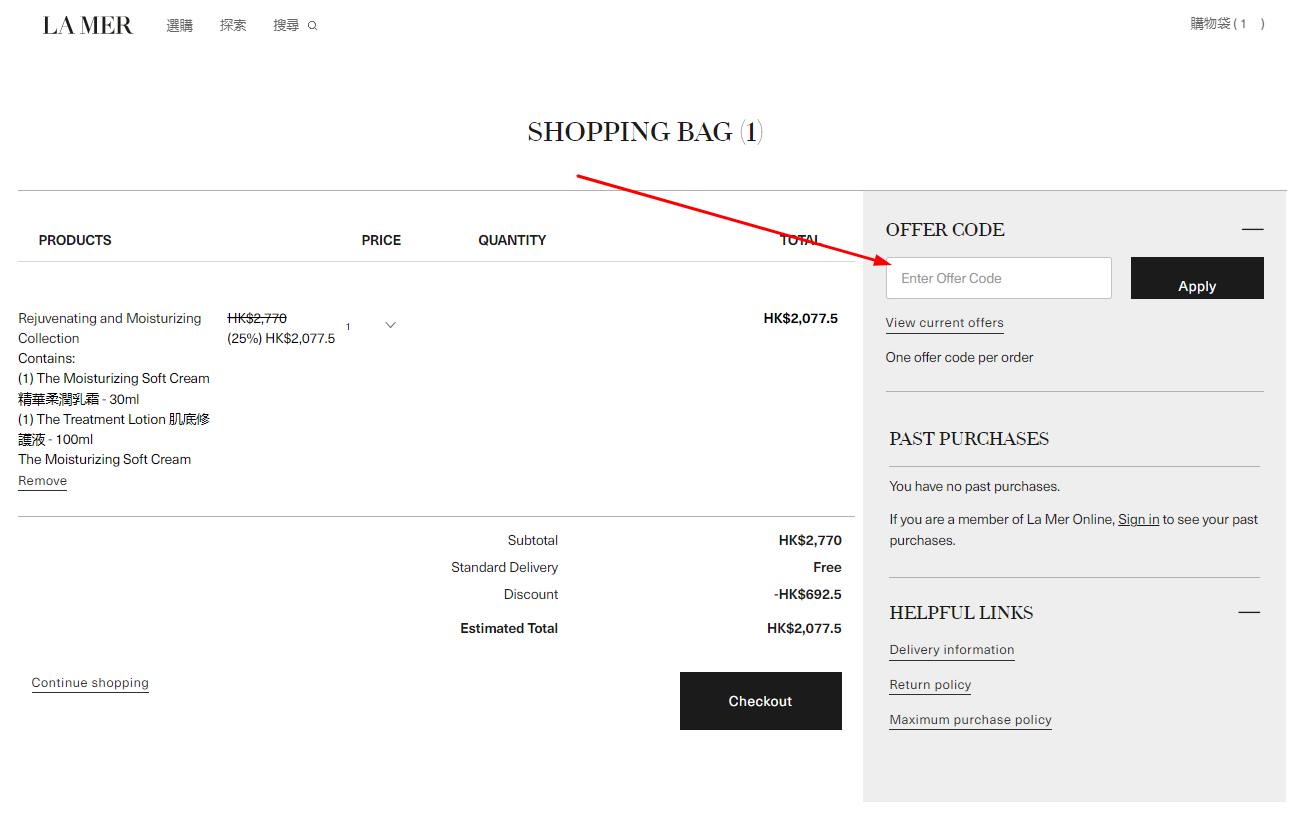Viewport: 1311px width, 836px height.
Task: Open Maximum purchase policy link
Action: [x=970, y=720]
